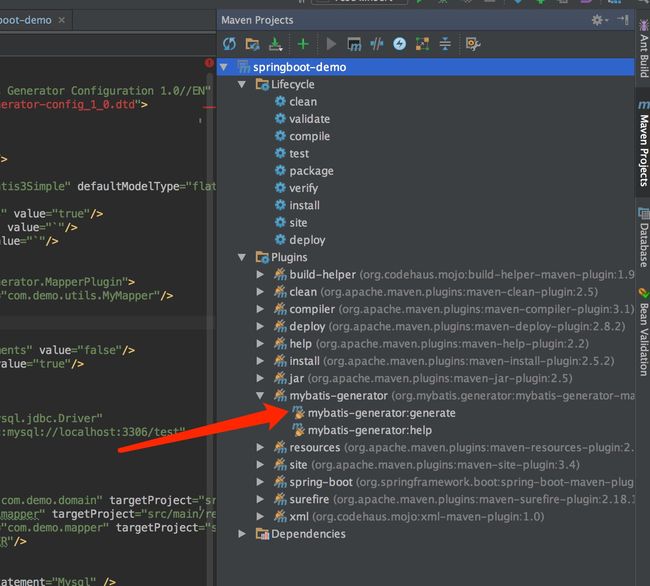Click the plugin icon beside spring-boot

[x=280, y=482]
